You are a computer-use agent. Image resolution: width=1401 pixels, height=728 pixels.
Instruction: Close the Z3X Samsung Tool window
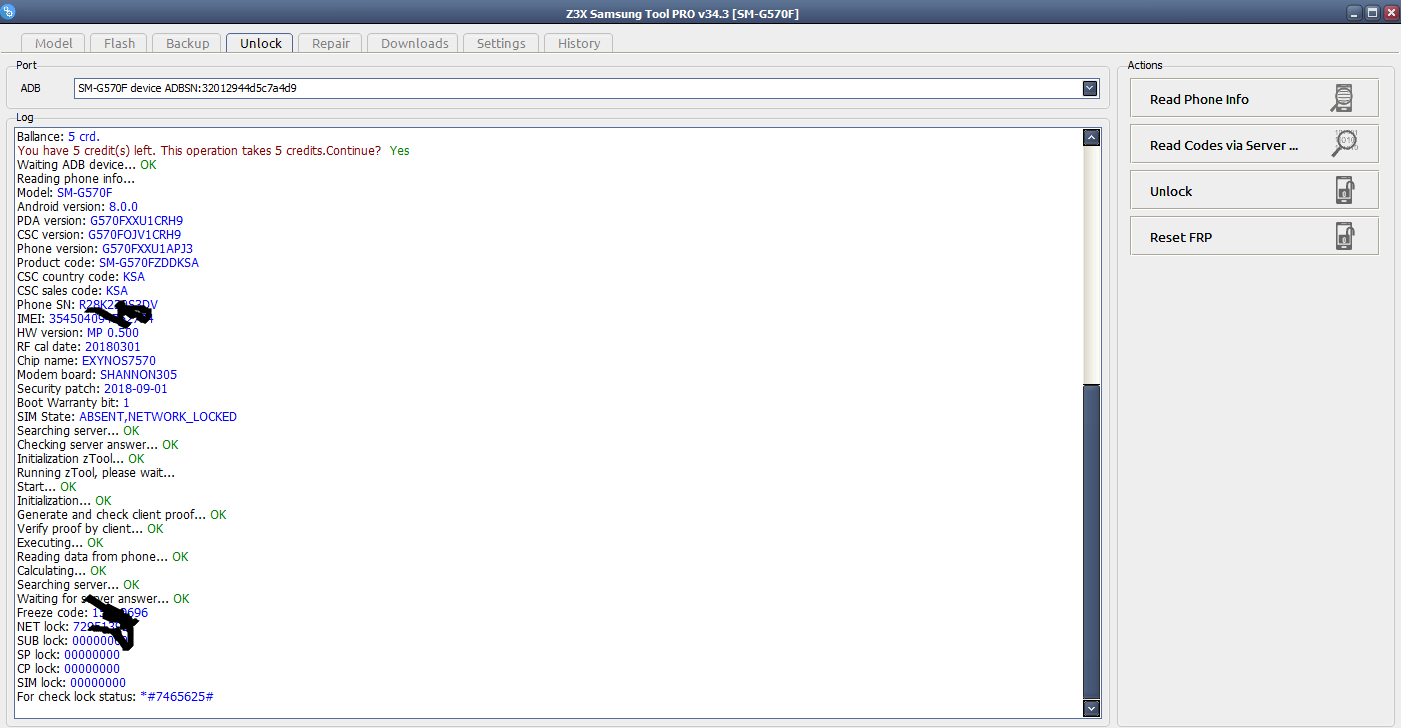tap(1390, 12)
